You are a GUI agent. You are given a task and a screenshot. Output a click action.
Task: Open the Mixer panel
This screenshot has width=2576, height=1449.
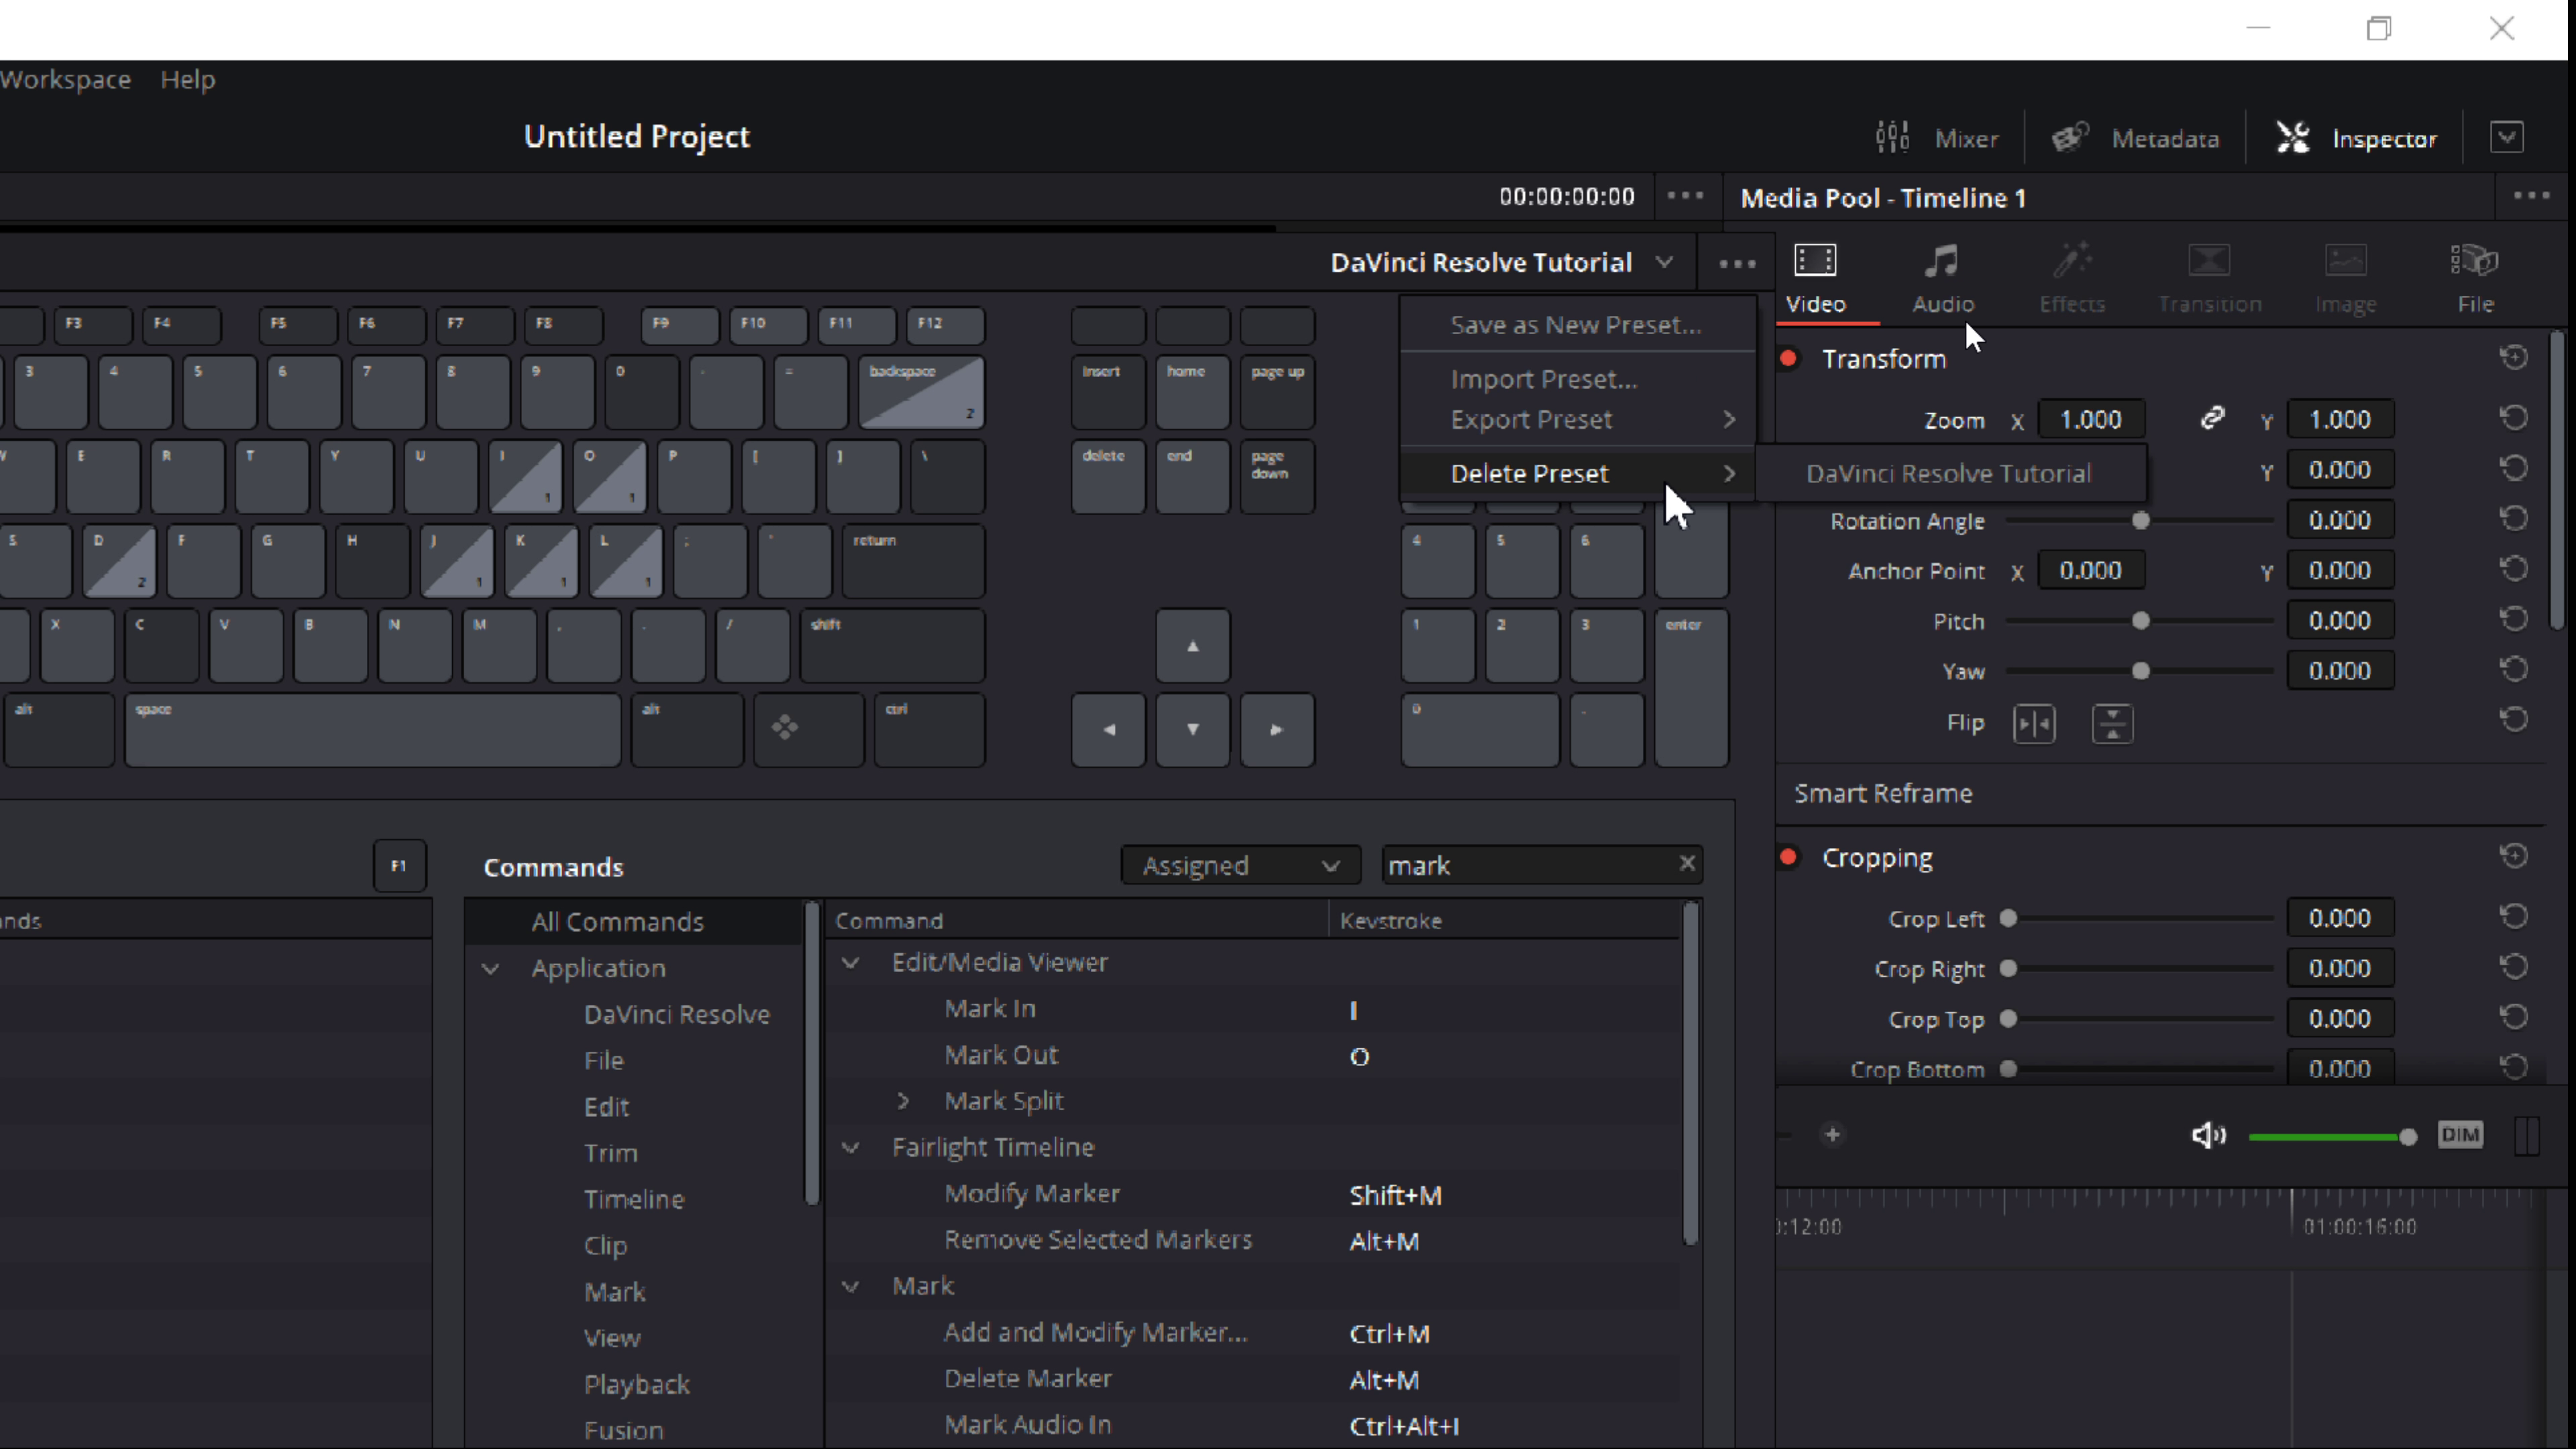(1937, 138)
